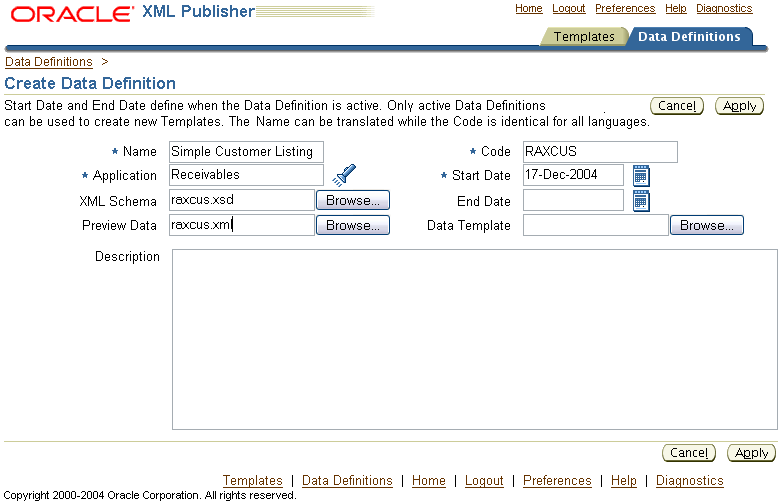Select the Data Definitions tab
780x502 pixels.
[689, 36]
